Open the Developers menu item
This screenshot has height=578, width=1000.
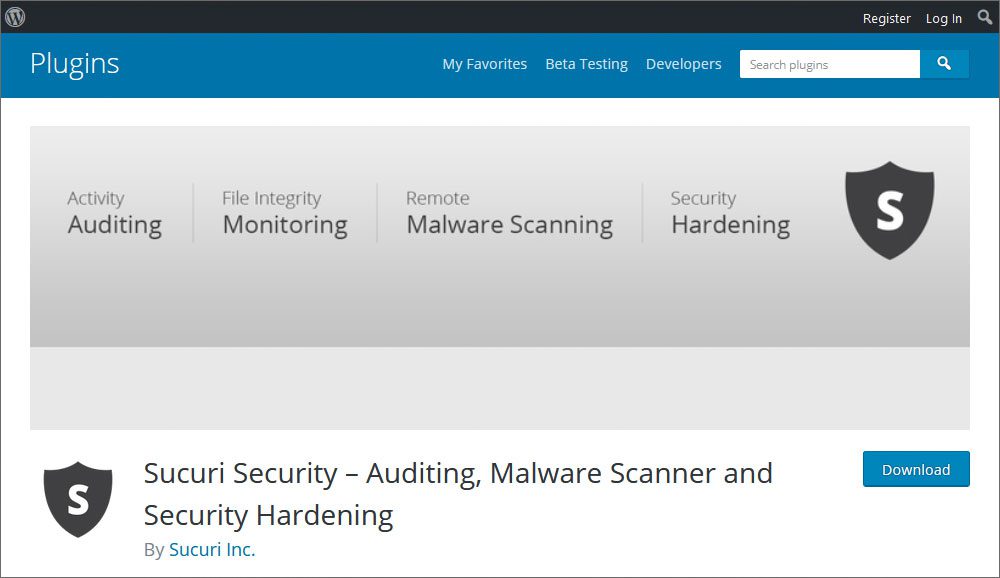[x=684, y=64]
